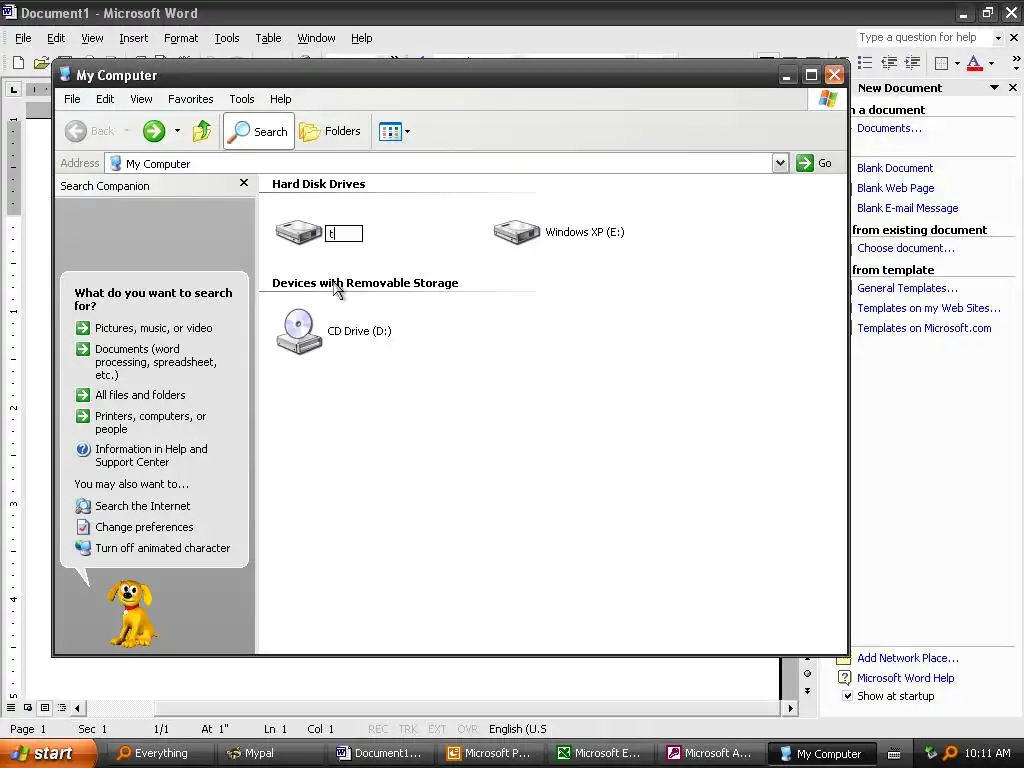The width and height of the screenshot is (1024, 768).
Task: Close the Search Companion pane
Action: click(x=244, y=183)
